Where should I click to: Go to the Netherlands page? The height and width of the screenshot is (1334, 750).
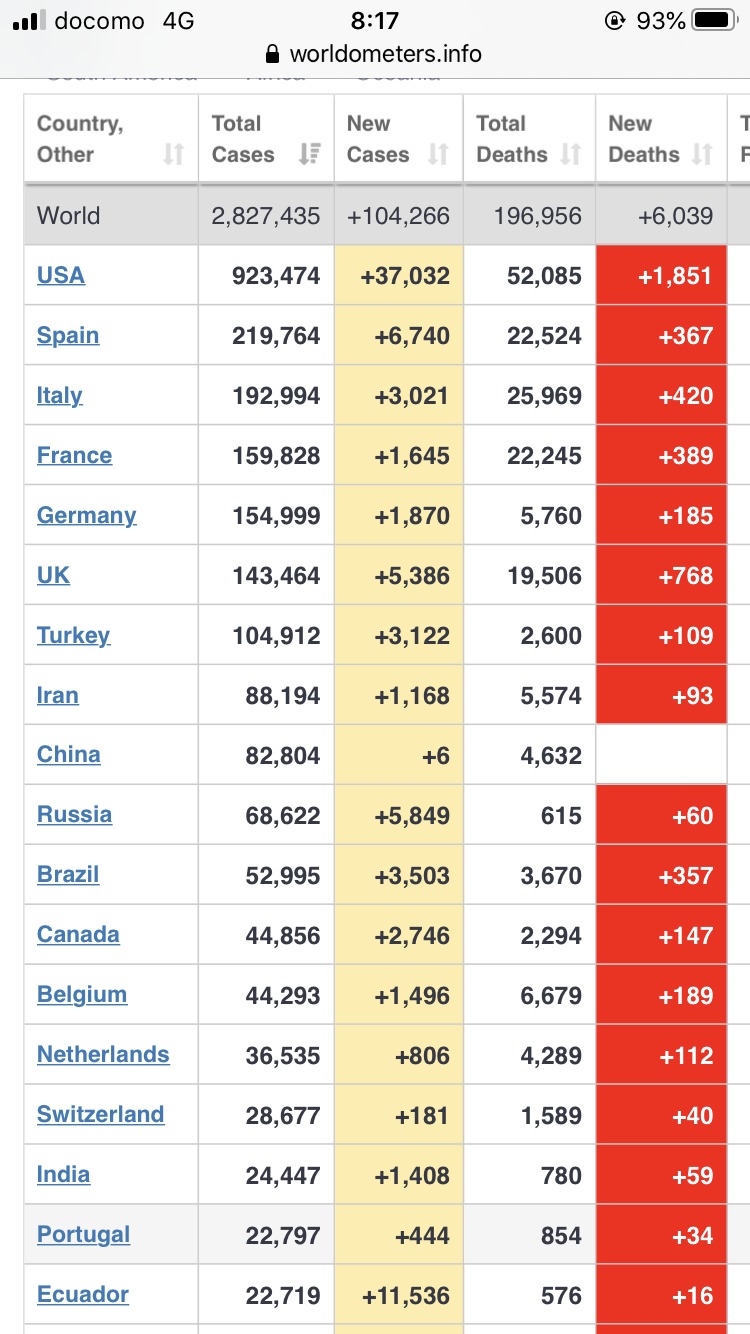(103, 1054)
